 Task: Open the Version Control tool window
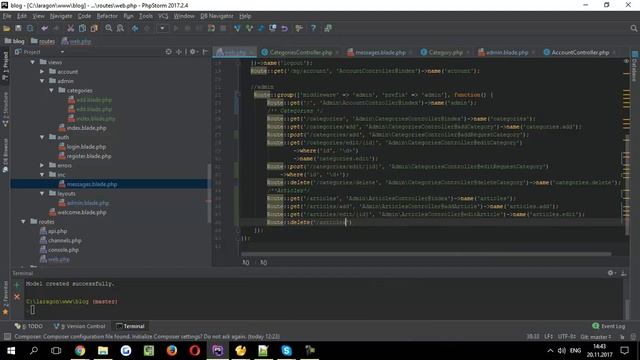click(79, 326)
